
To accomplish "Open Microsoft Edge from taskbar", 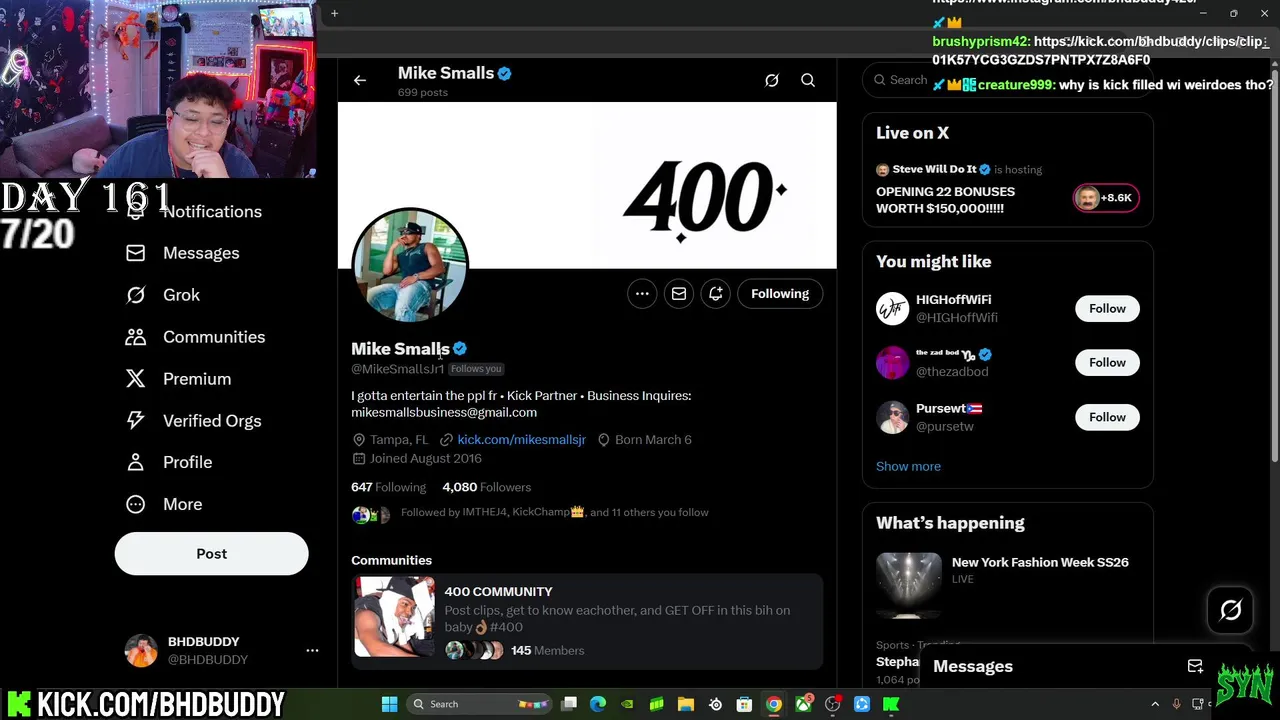I will click(x=598, y=704).
